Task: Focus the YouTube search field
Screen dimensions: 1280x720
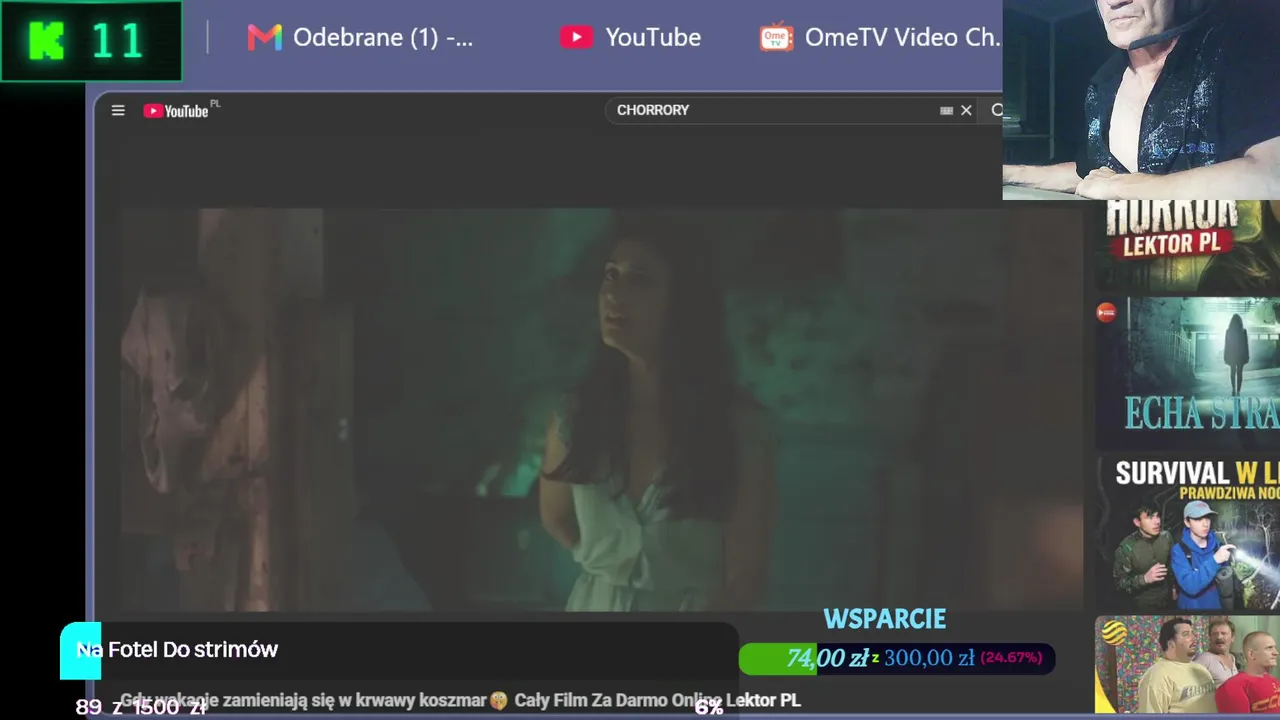Action: point(775,110)
